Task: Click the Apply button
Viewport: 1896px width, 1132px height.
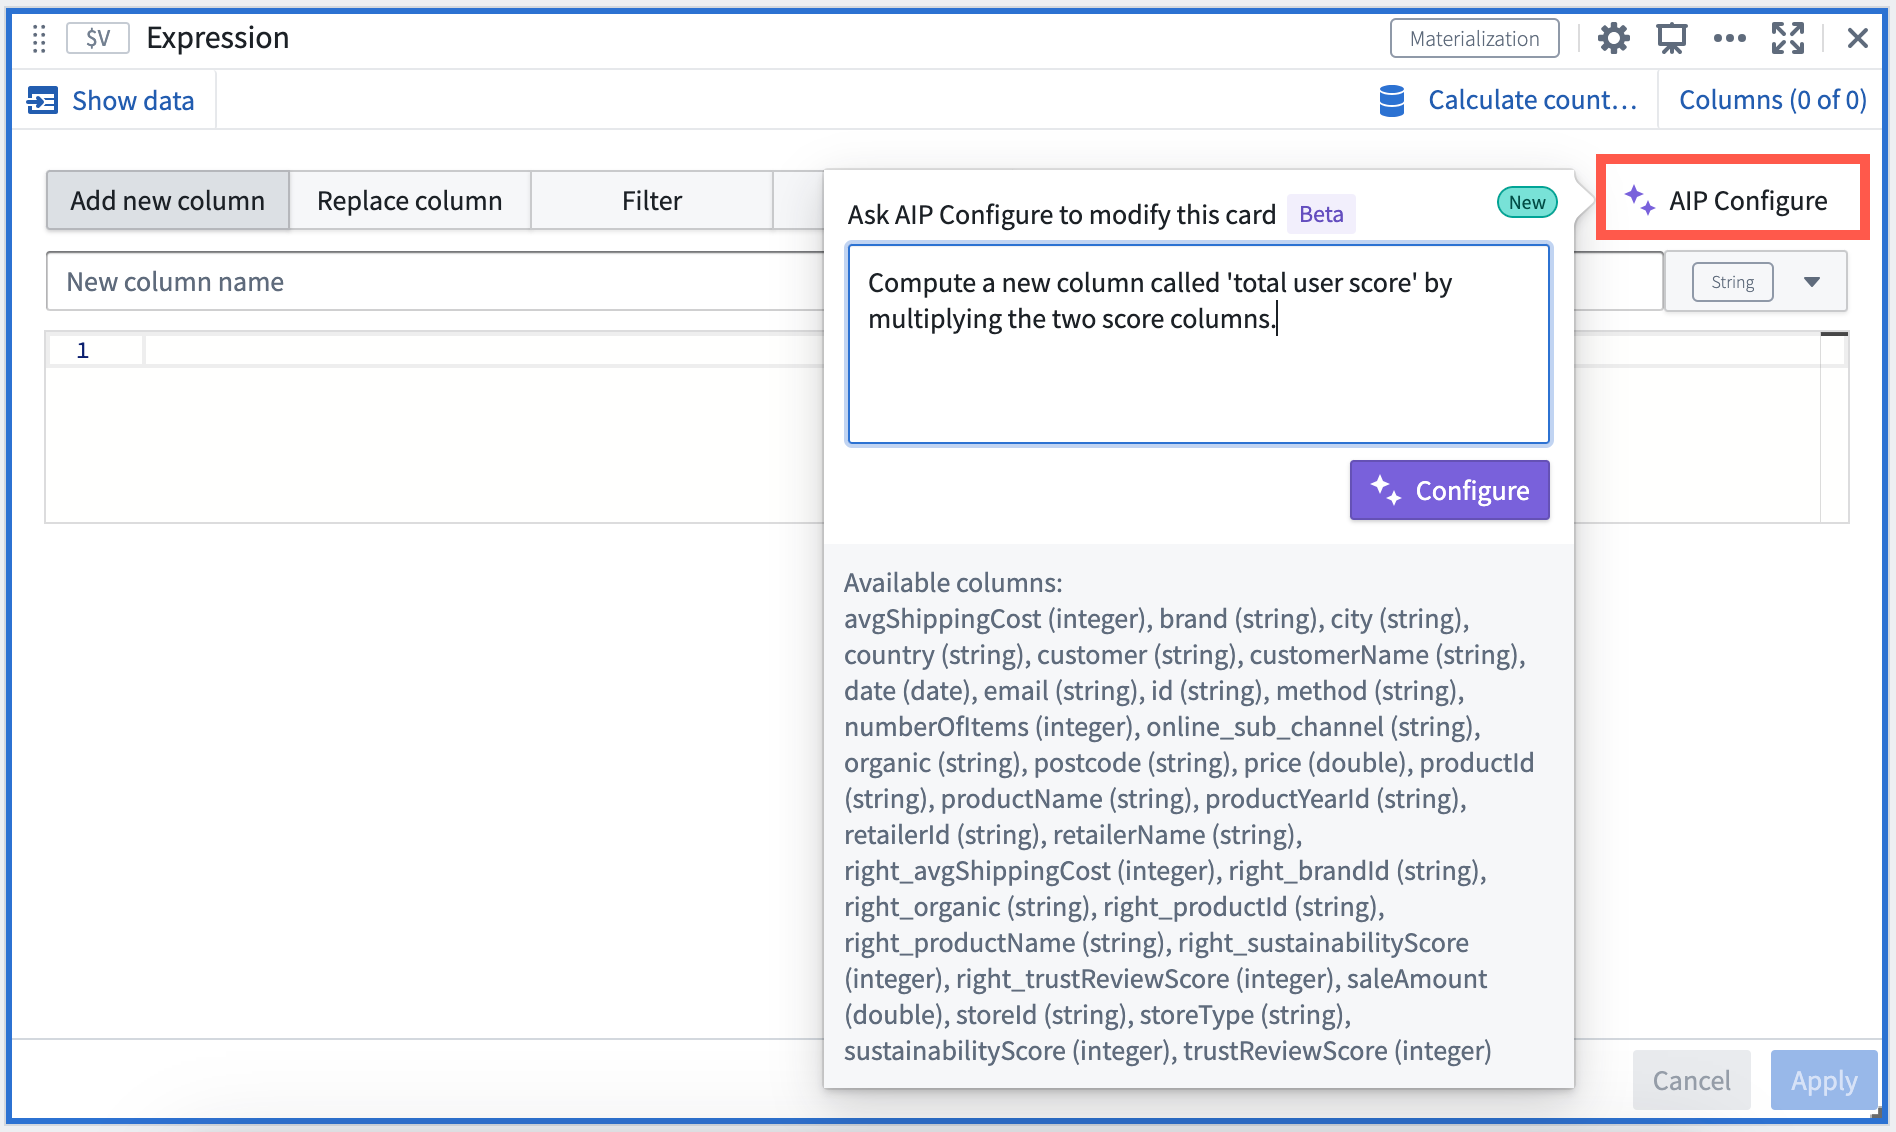Action: [x=1824, y=1080]
